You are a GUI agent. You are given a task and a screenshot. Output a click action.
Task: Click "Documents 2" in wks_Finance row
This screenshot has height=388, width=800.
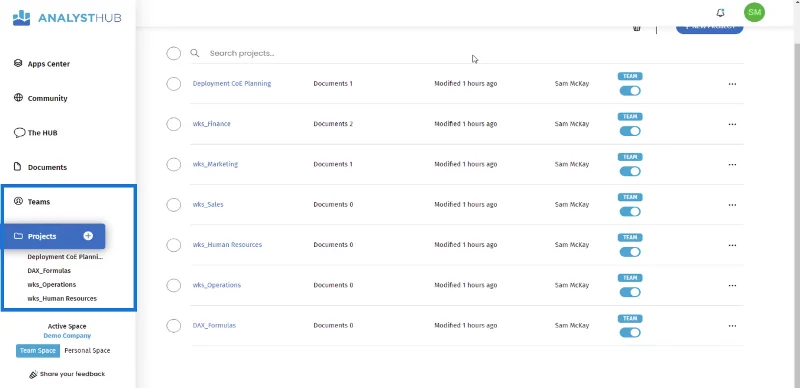click(x=333, y=124)
